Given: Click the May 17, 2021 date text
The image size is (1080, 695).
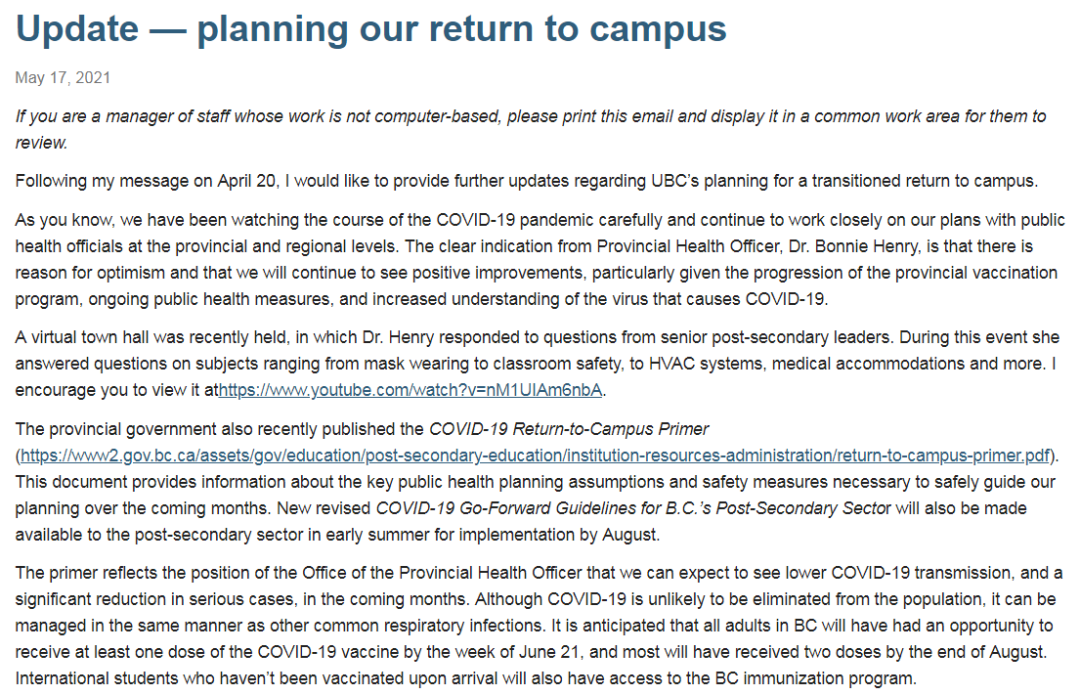Looking at the screenshot, I should [x=63, y=77].
